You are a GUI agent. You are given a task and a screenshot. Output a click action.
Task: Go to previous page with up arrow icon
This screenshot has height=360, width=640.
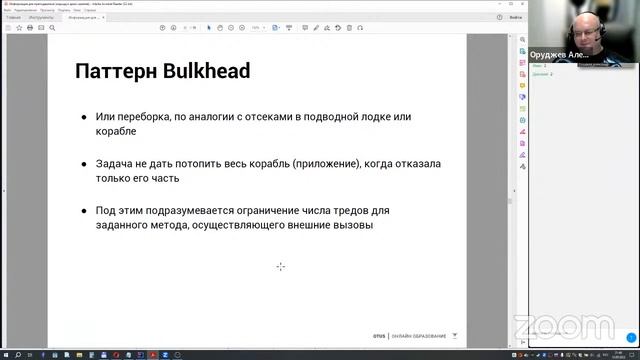click(x=162, y=28)
